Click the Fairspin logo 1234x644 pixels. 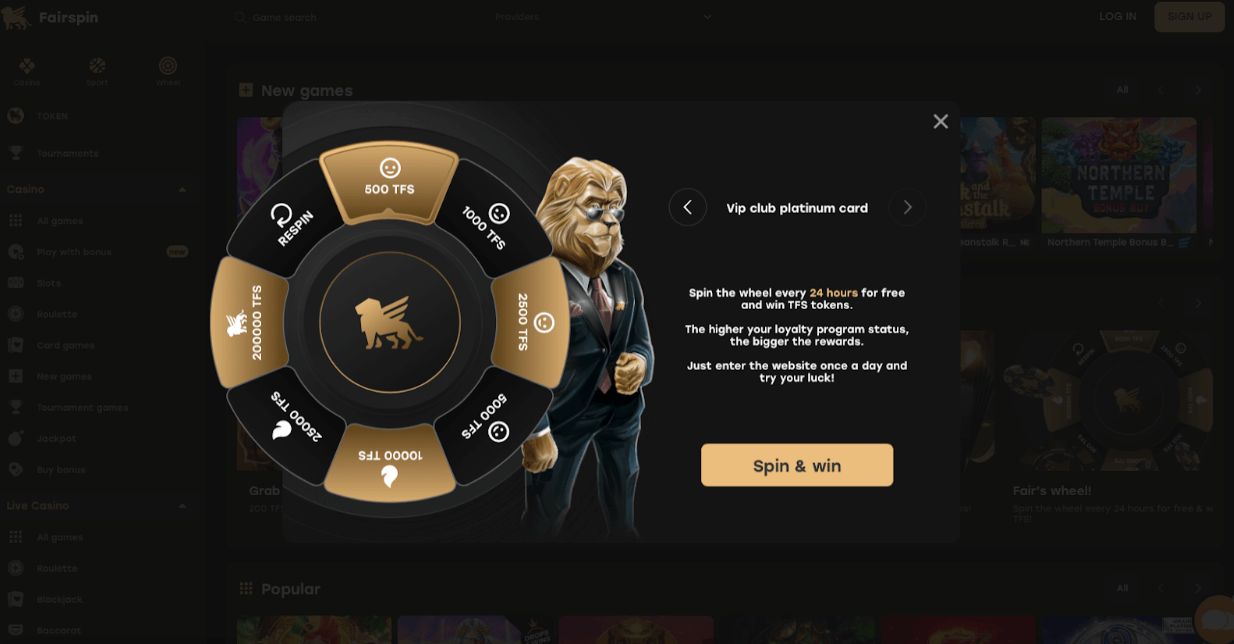coord(50,17)
